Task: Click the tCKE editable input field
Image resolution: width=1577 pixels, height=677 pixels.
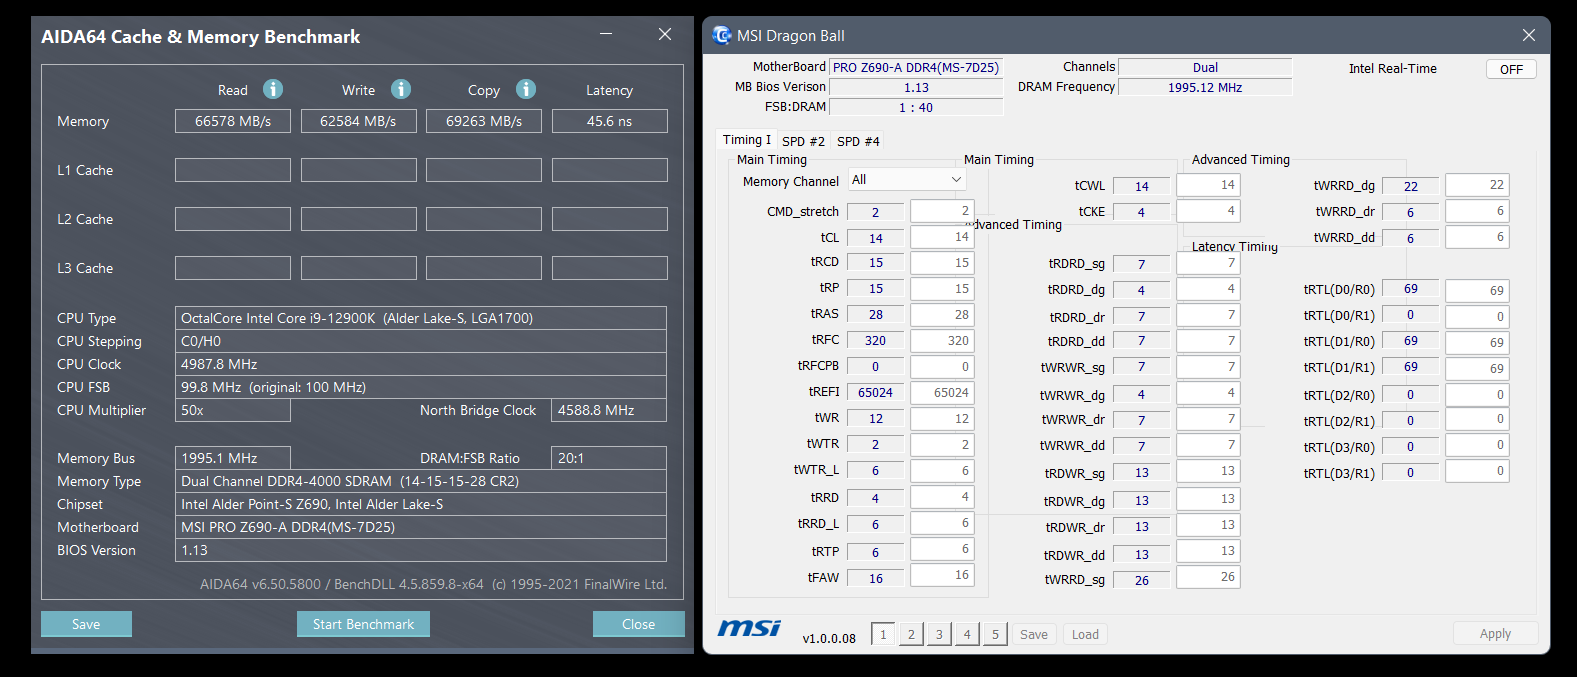Action: click(x=1208, y=211)
